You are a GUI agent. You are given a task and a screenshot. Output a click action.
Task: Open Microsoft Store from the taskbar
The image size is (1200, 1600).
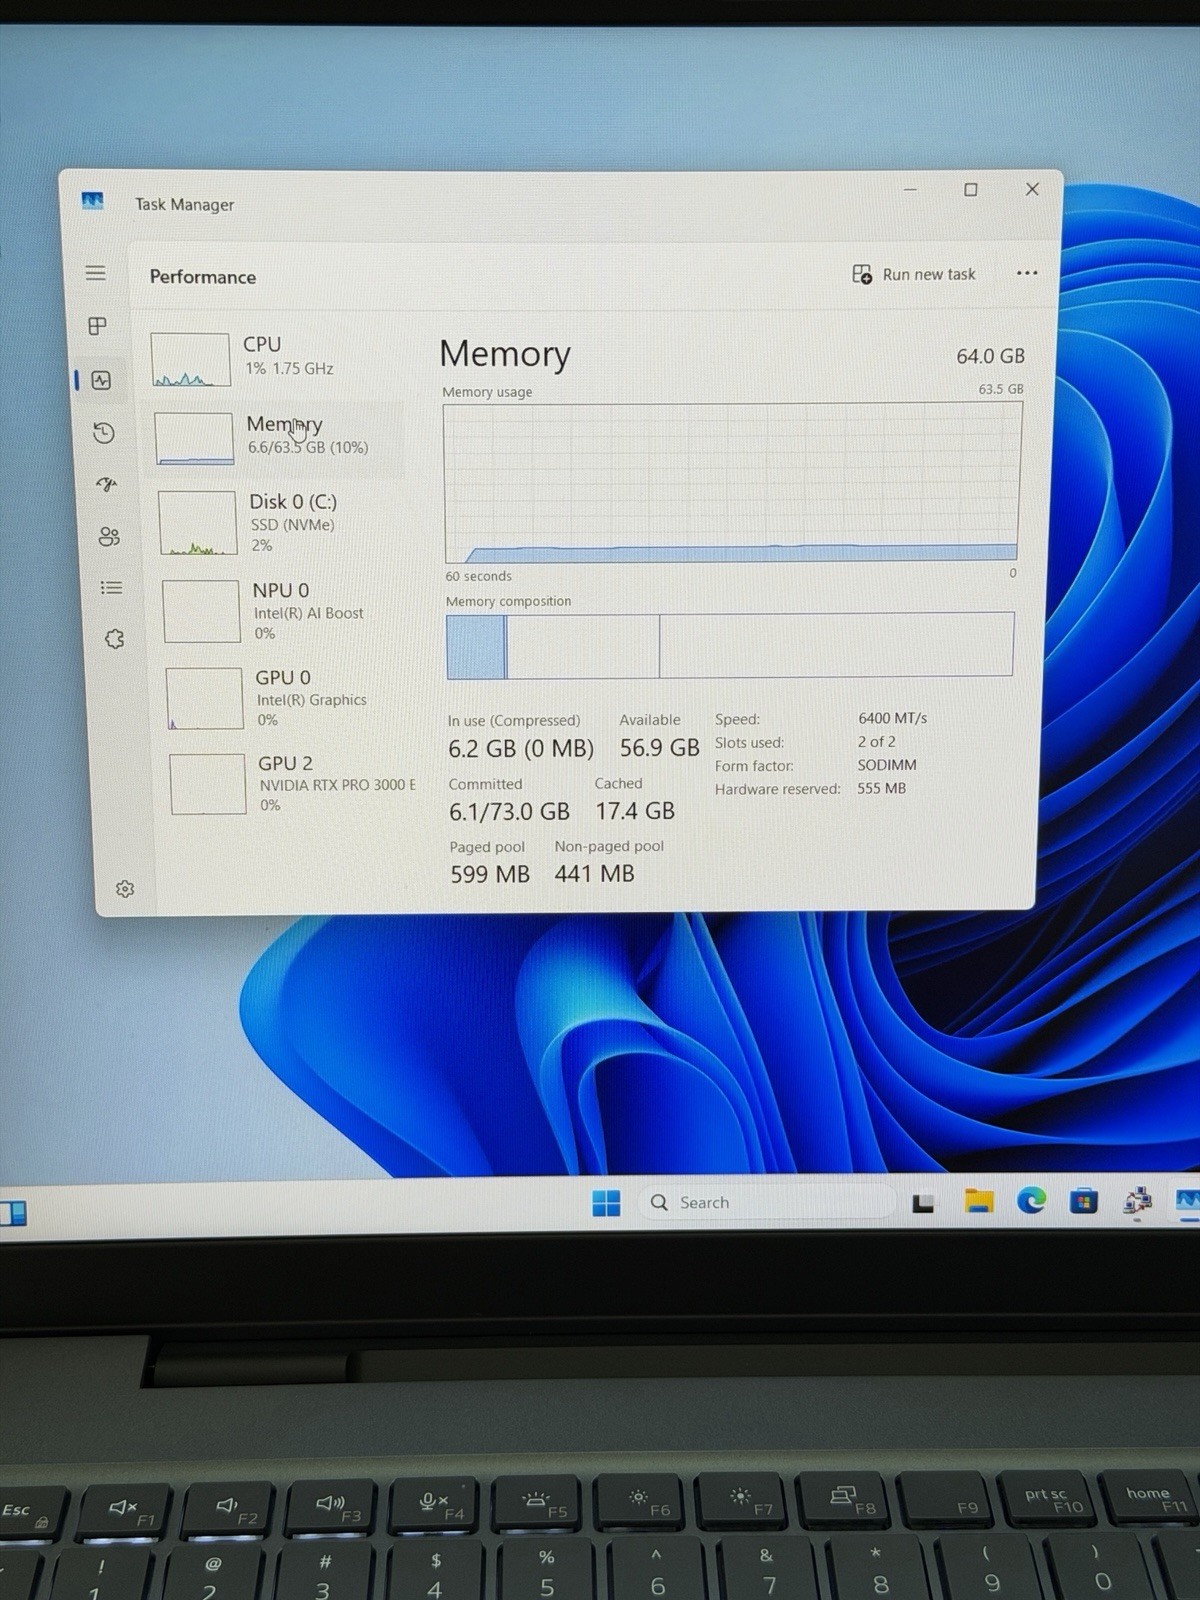[1084, 1200]
